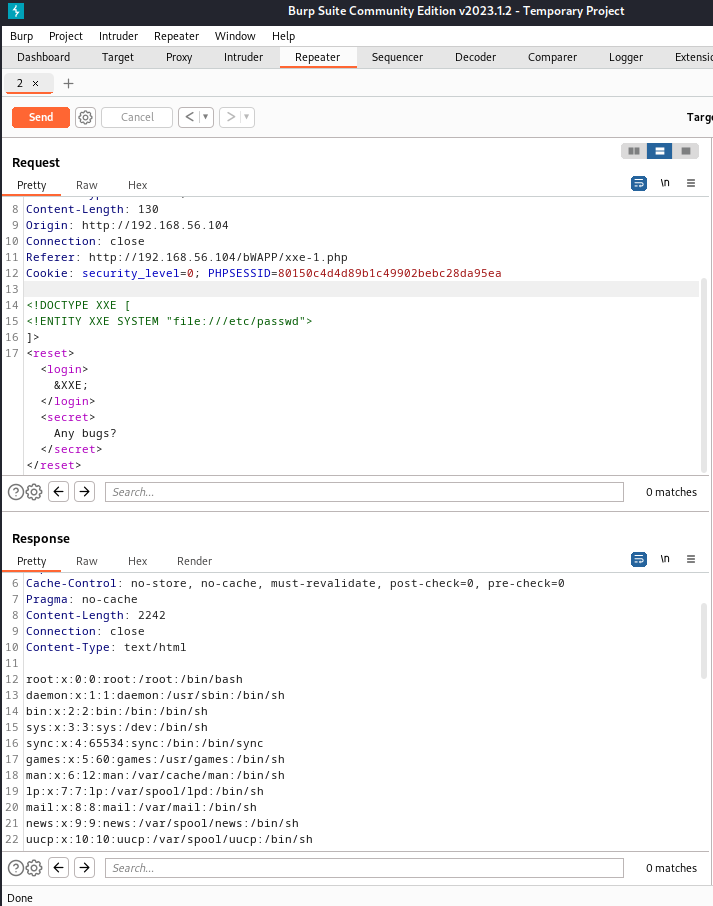The width and height of the screenshot is (713, 906).
Task: Switch to the Target tab
Action: coord(118,57)
